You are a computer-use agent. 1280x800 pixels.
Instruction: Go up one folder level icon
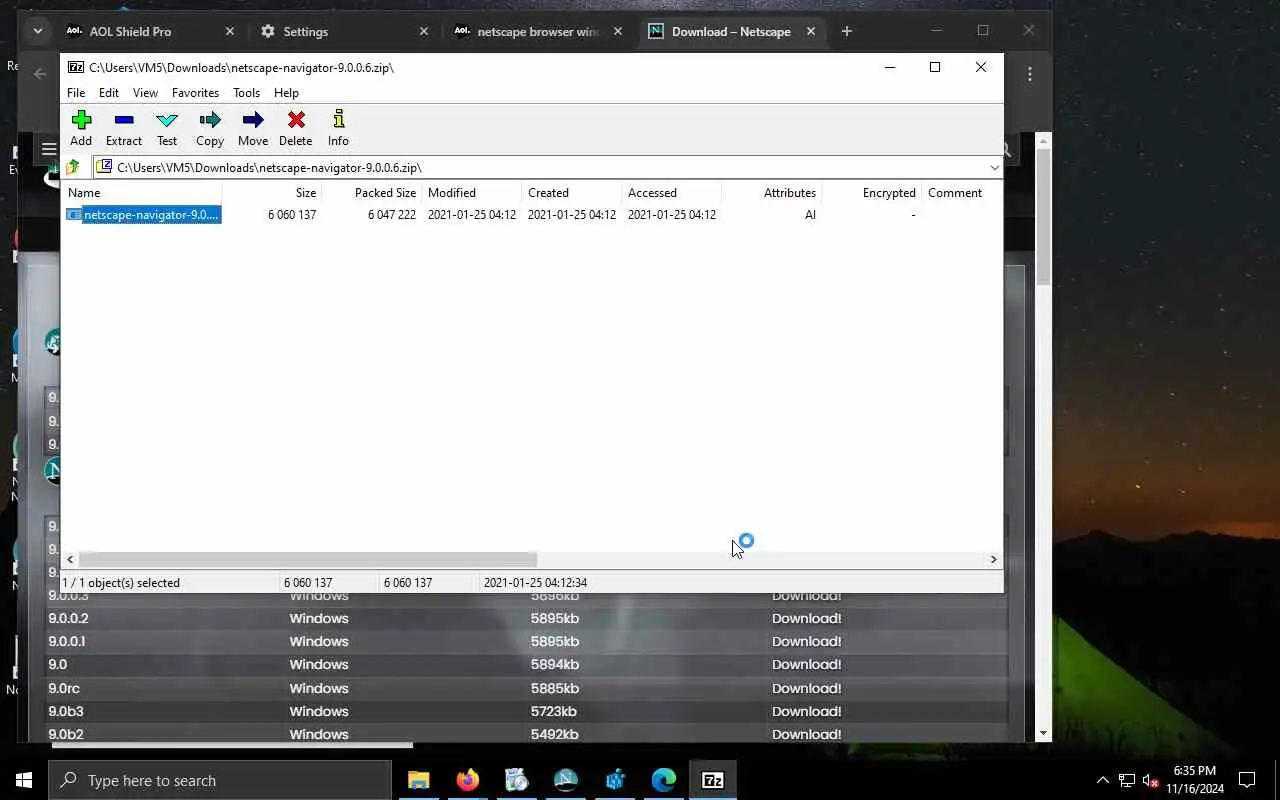(73, 167)
